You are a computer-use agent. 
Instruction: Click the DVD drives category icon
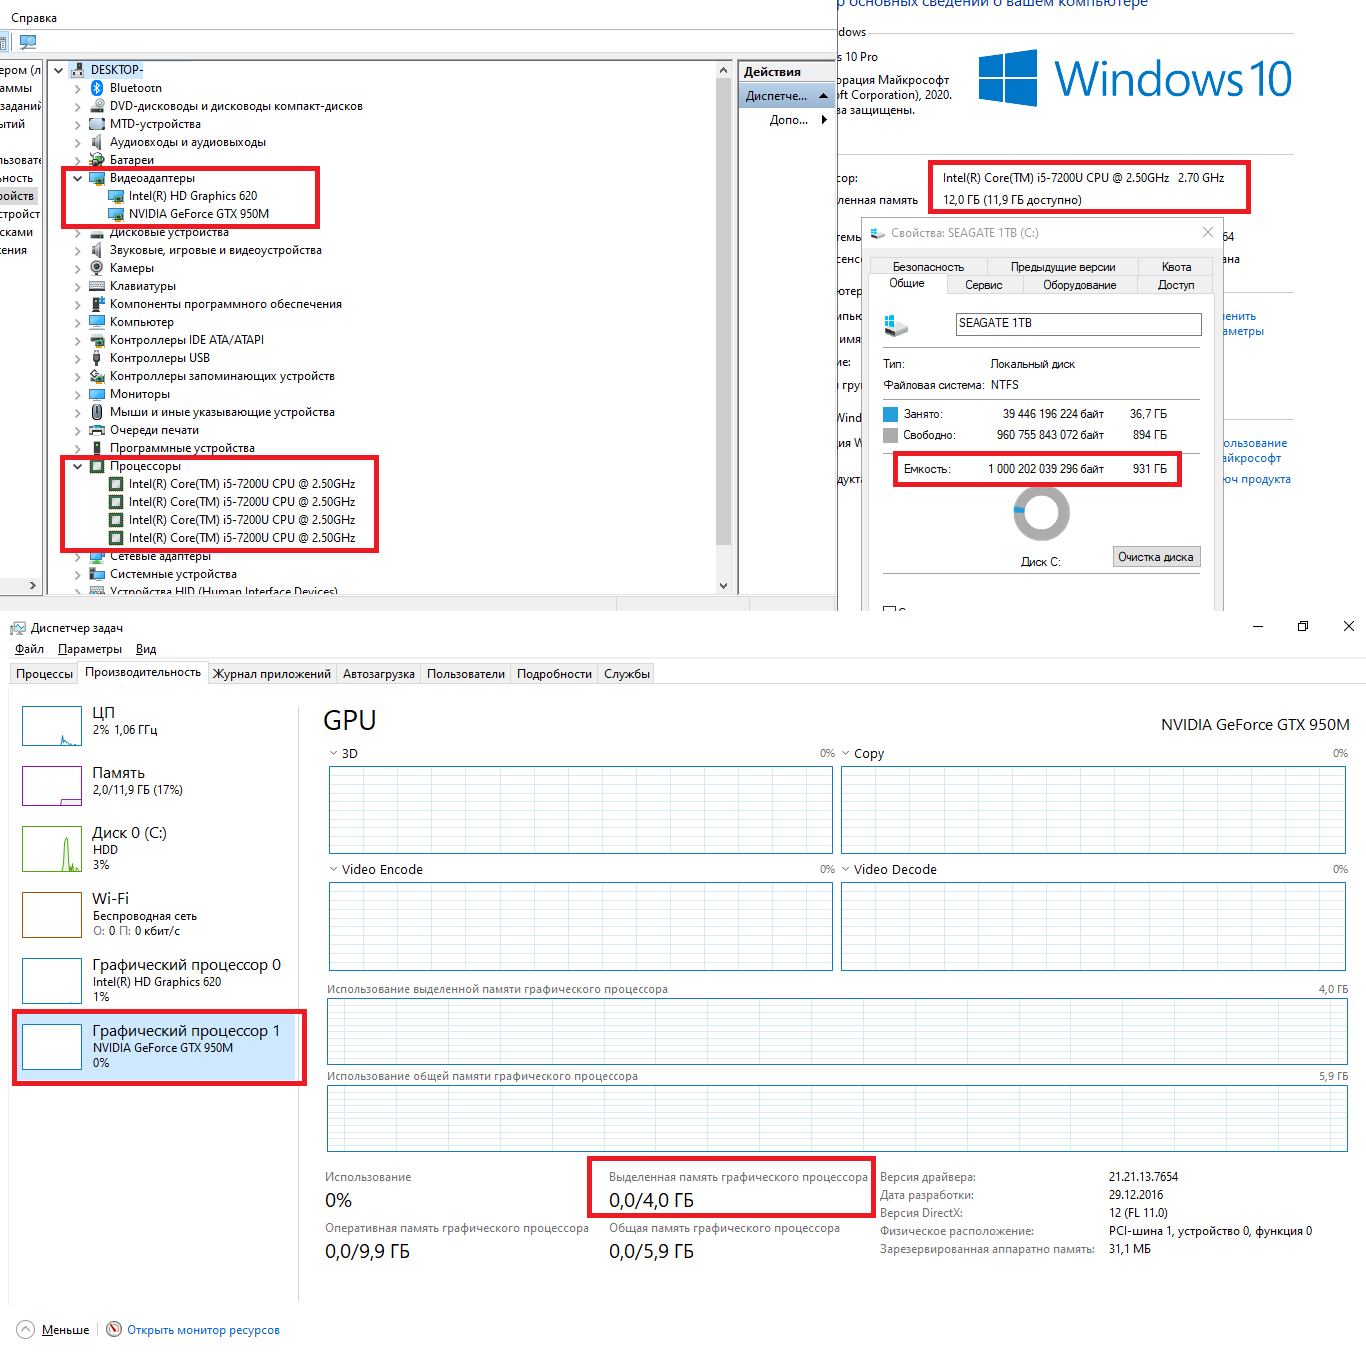click(97, 106)
